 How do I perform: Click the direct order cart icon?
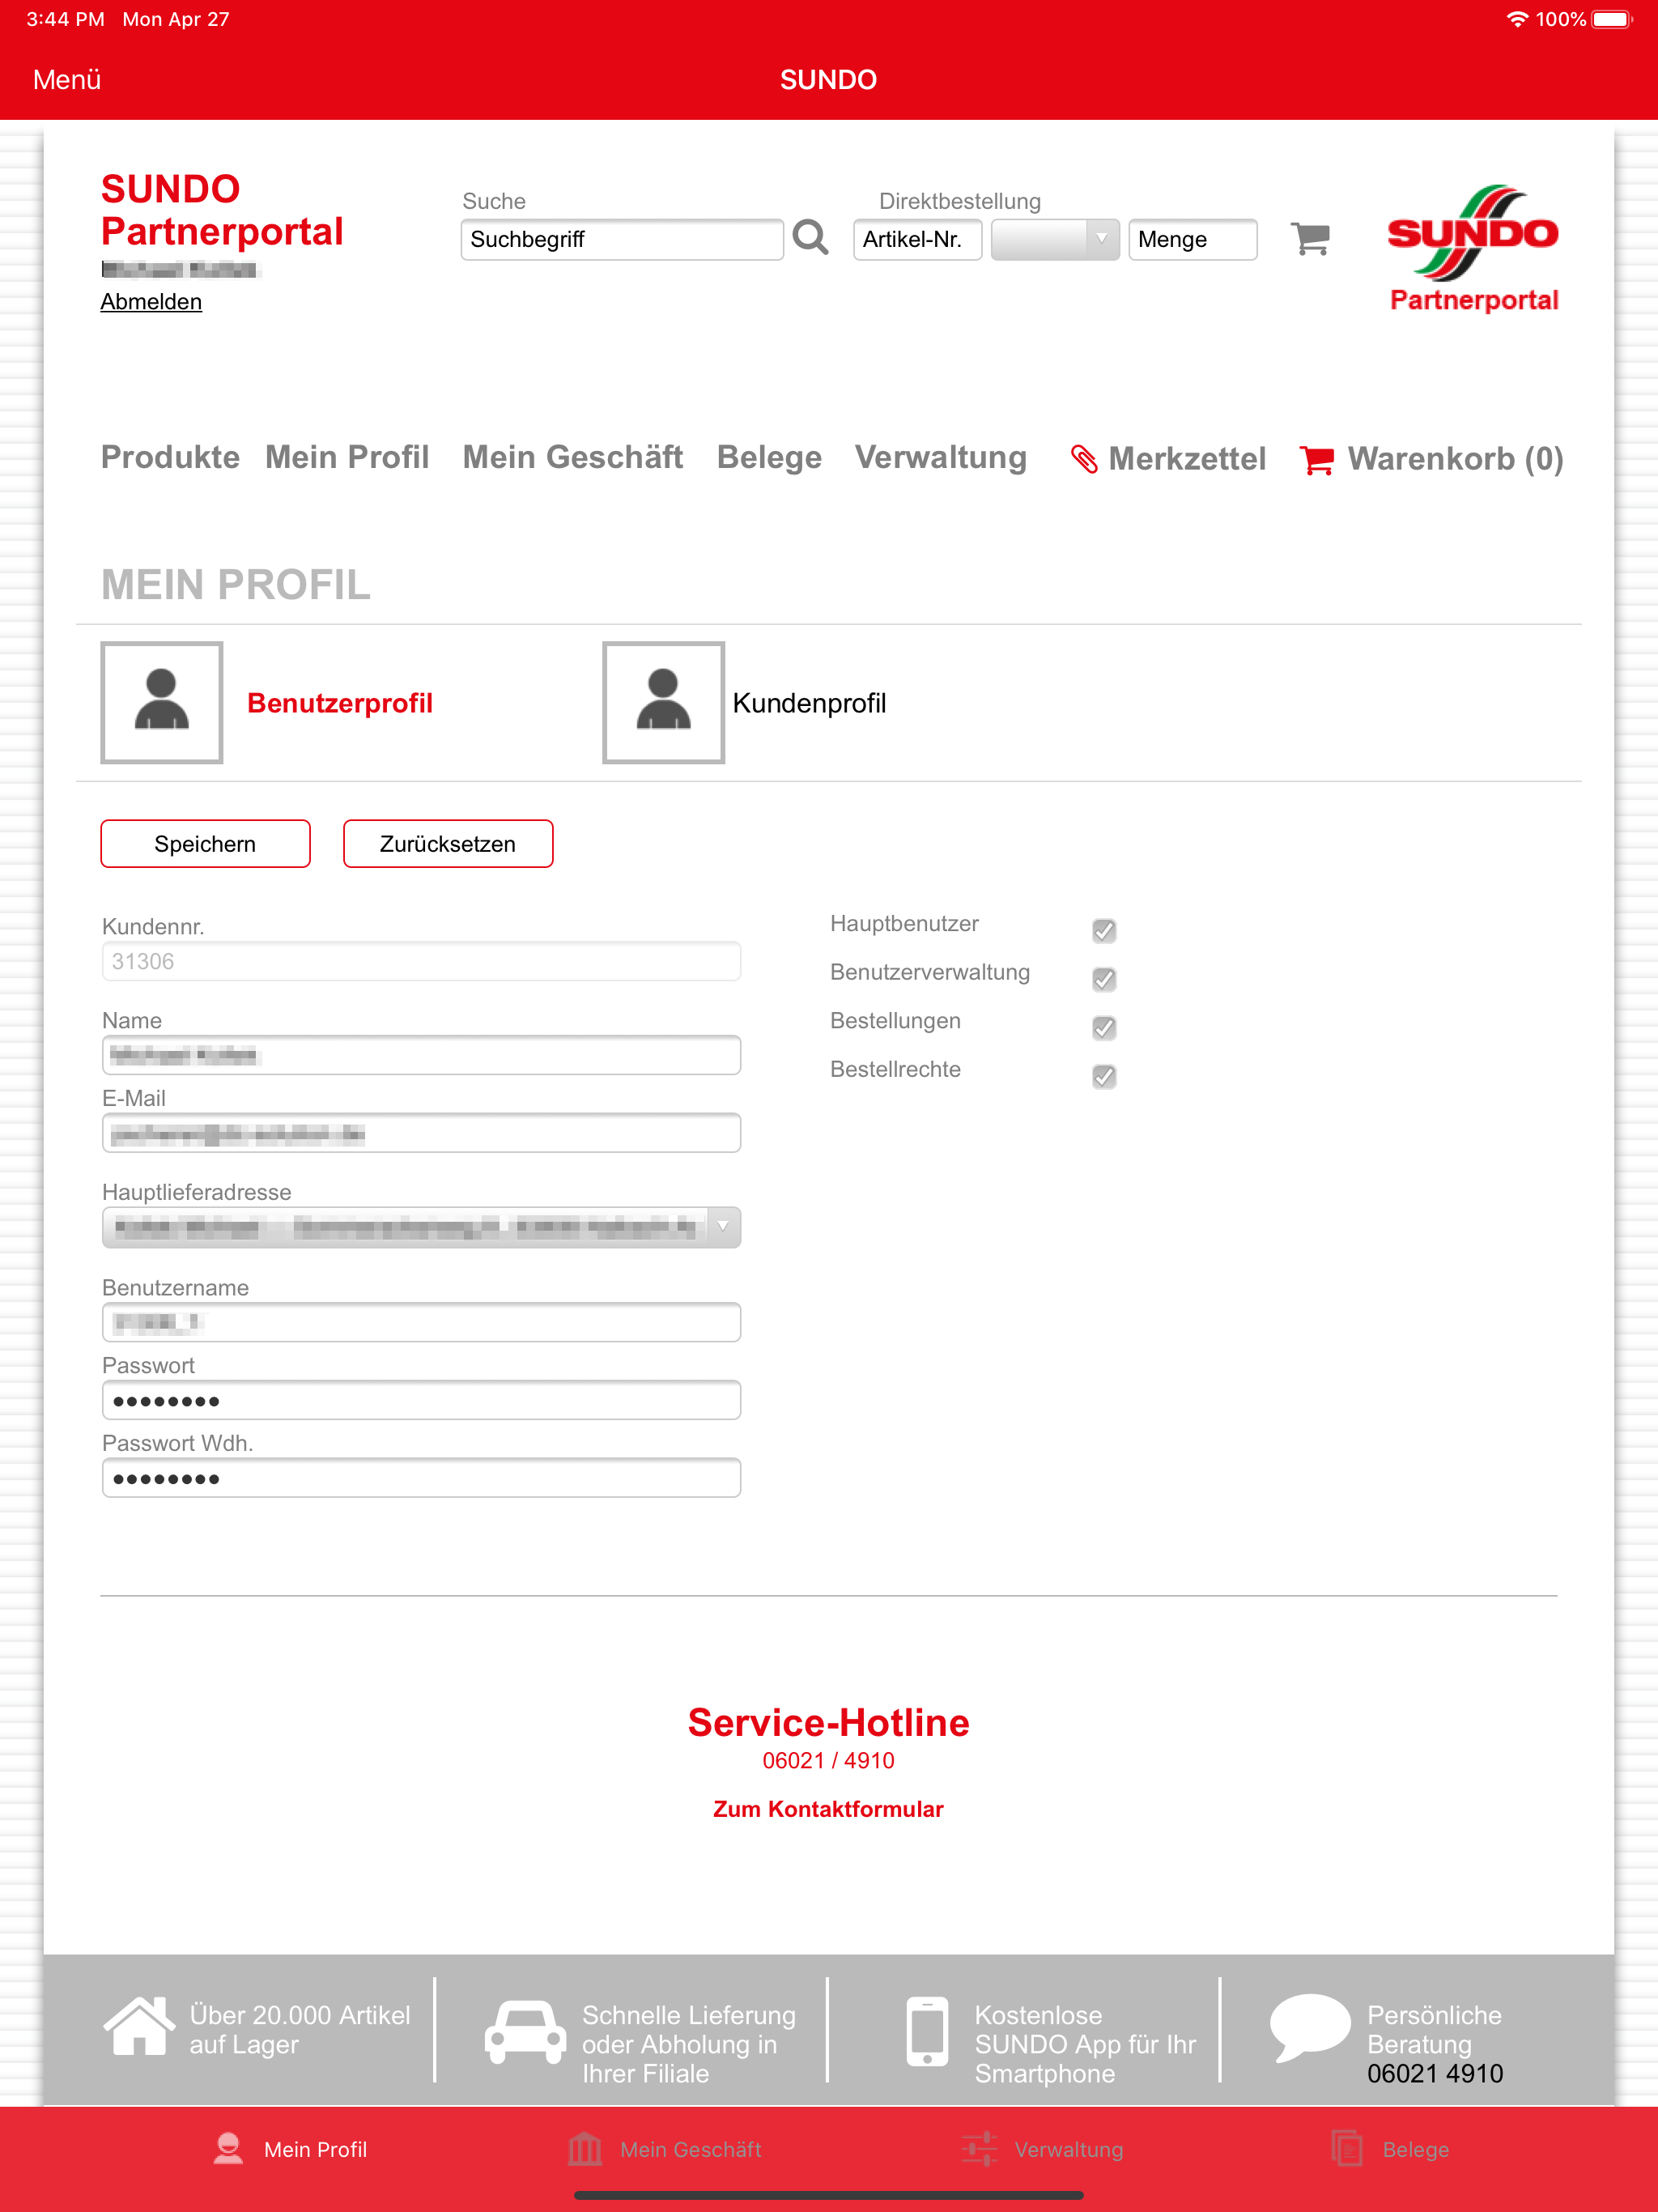1310,239
